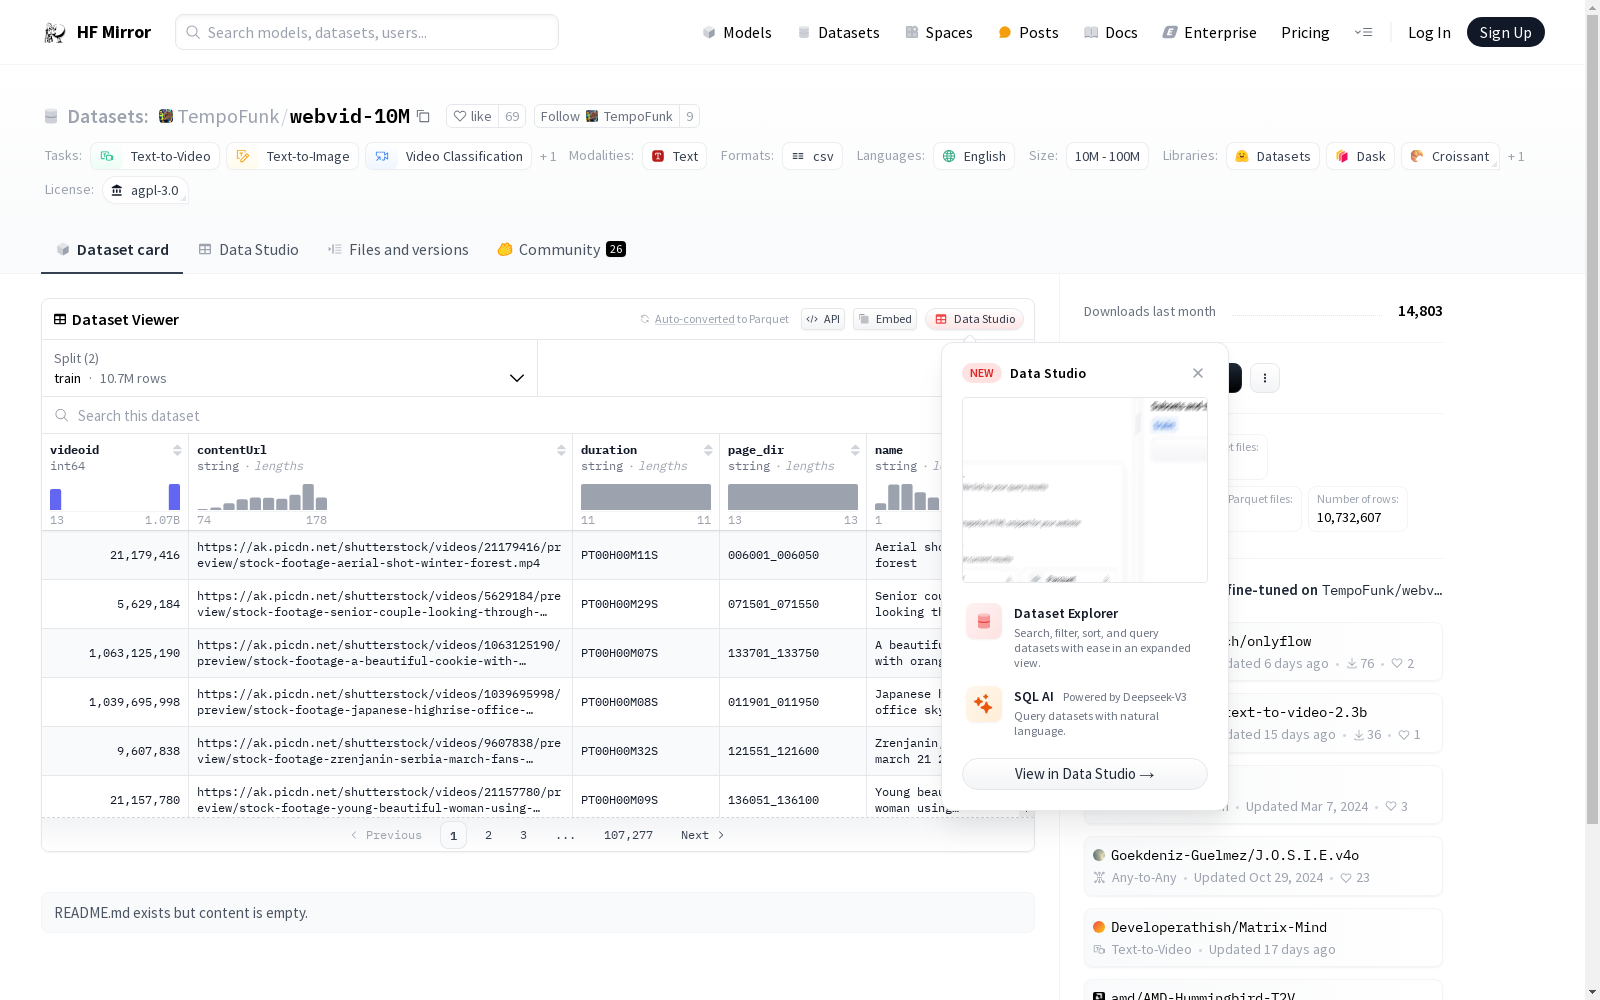Click duration cell PT00H00M29S
The width and height of the screenshot is (1600, 1000).
point(645,604)
